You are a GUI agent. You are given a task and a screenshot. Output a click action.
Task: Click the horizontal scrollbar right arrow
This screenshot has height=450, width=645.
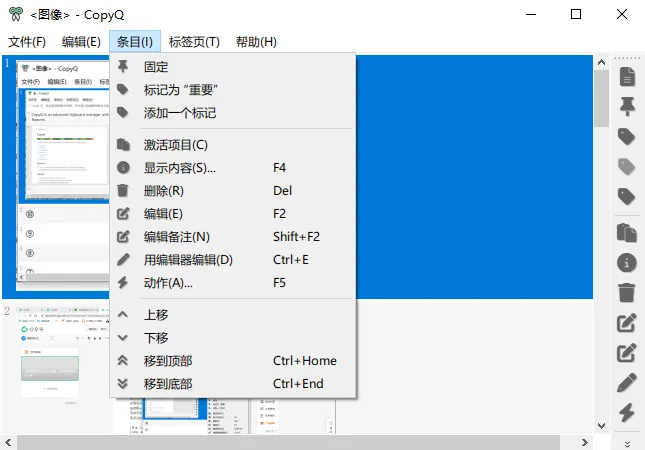click(x=585, y=443)
